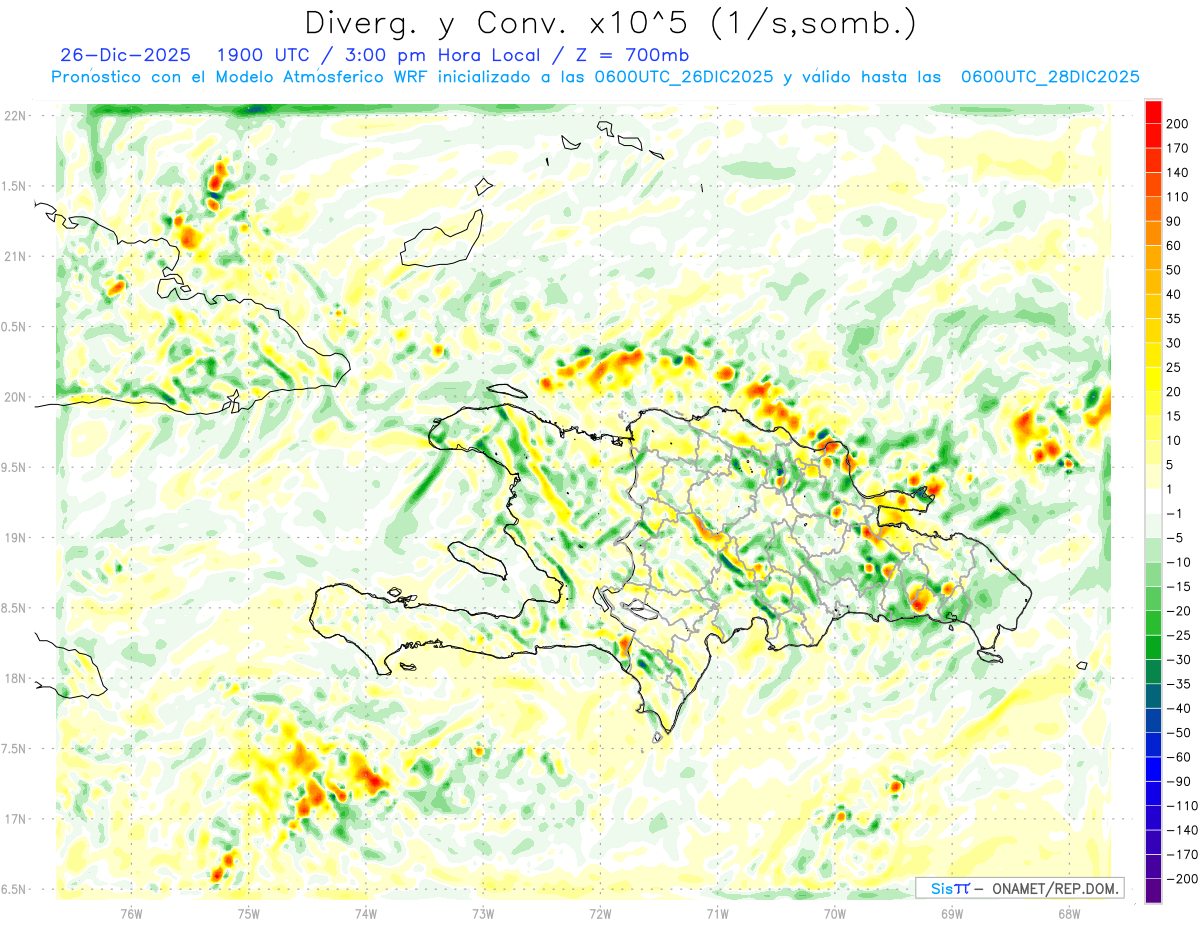
Task: Click the white swatch between 1 and -1
Action: [1154, 501]
